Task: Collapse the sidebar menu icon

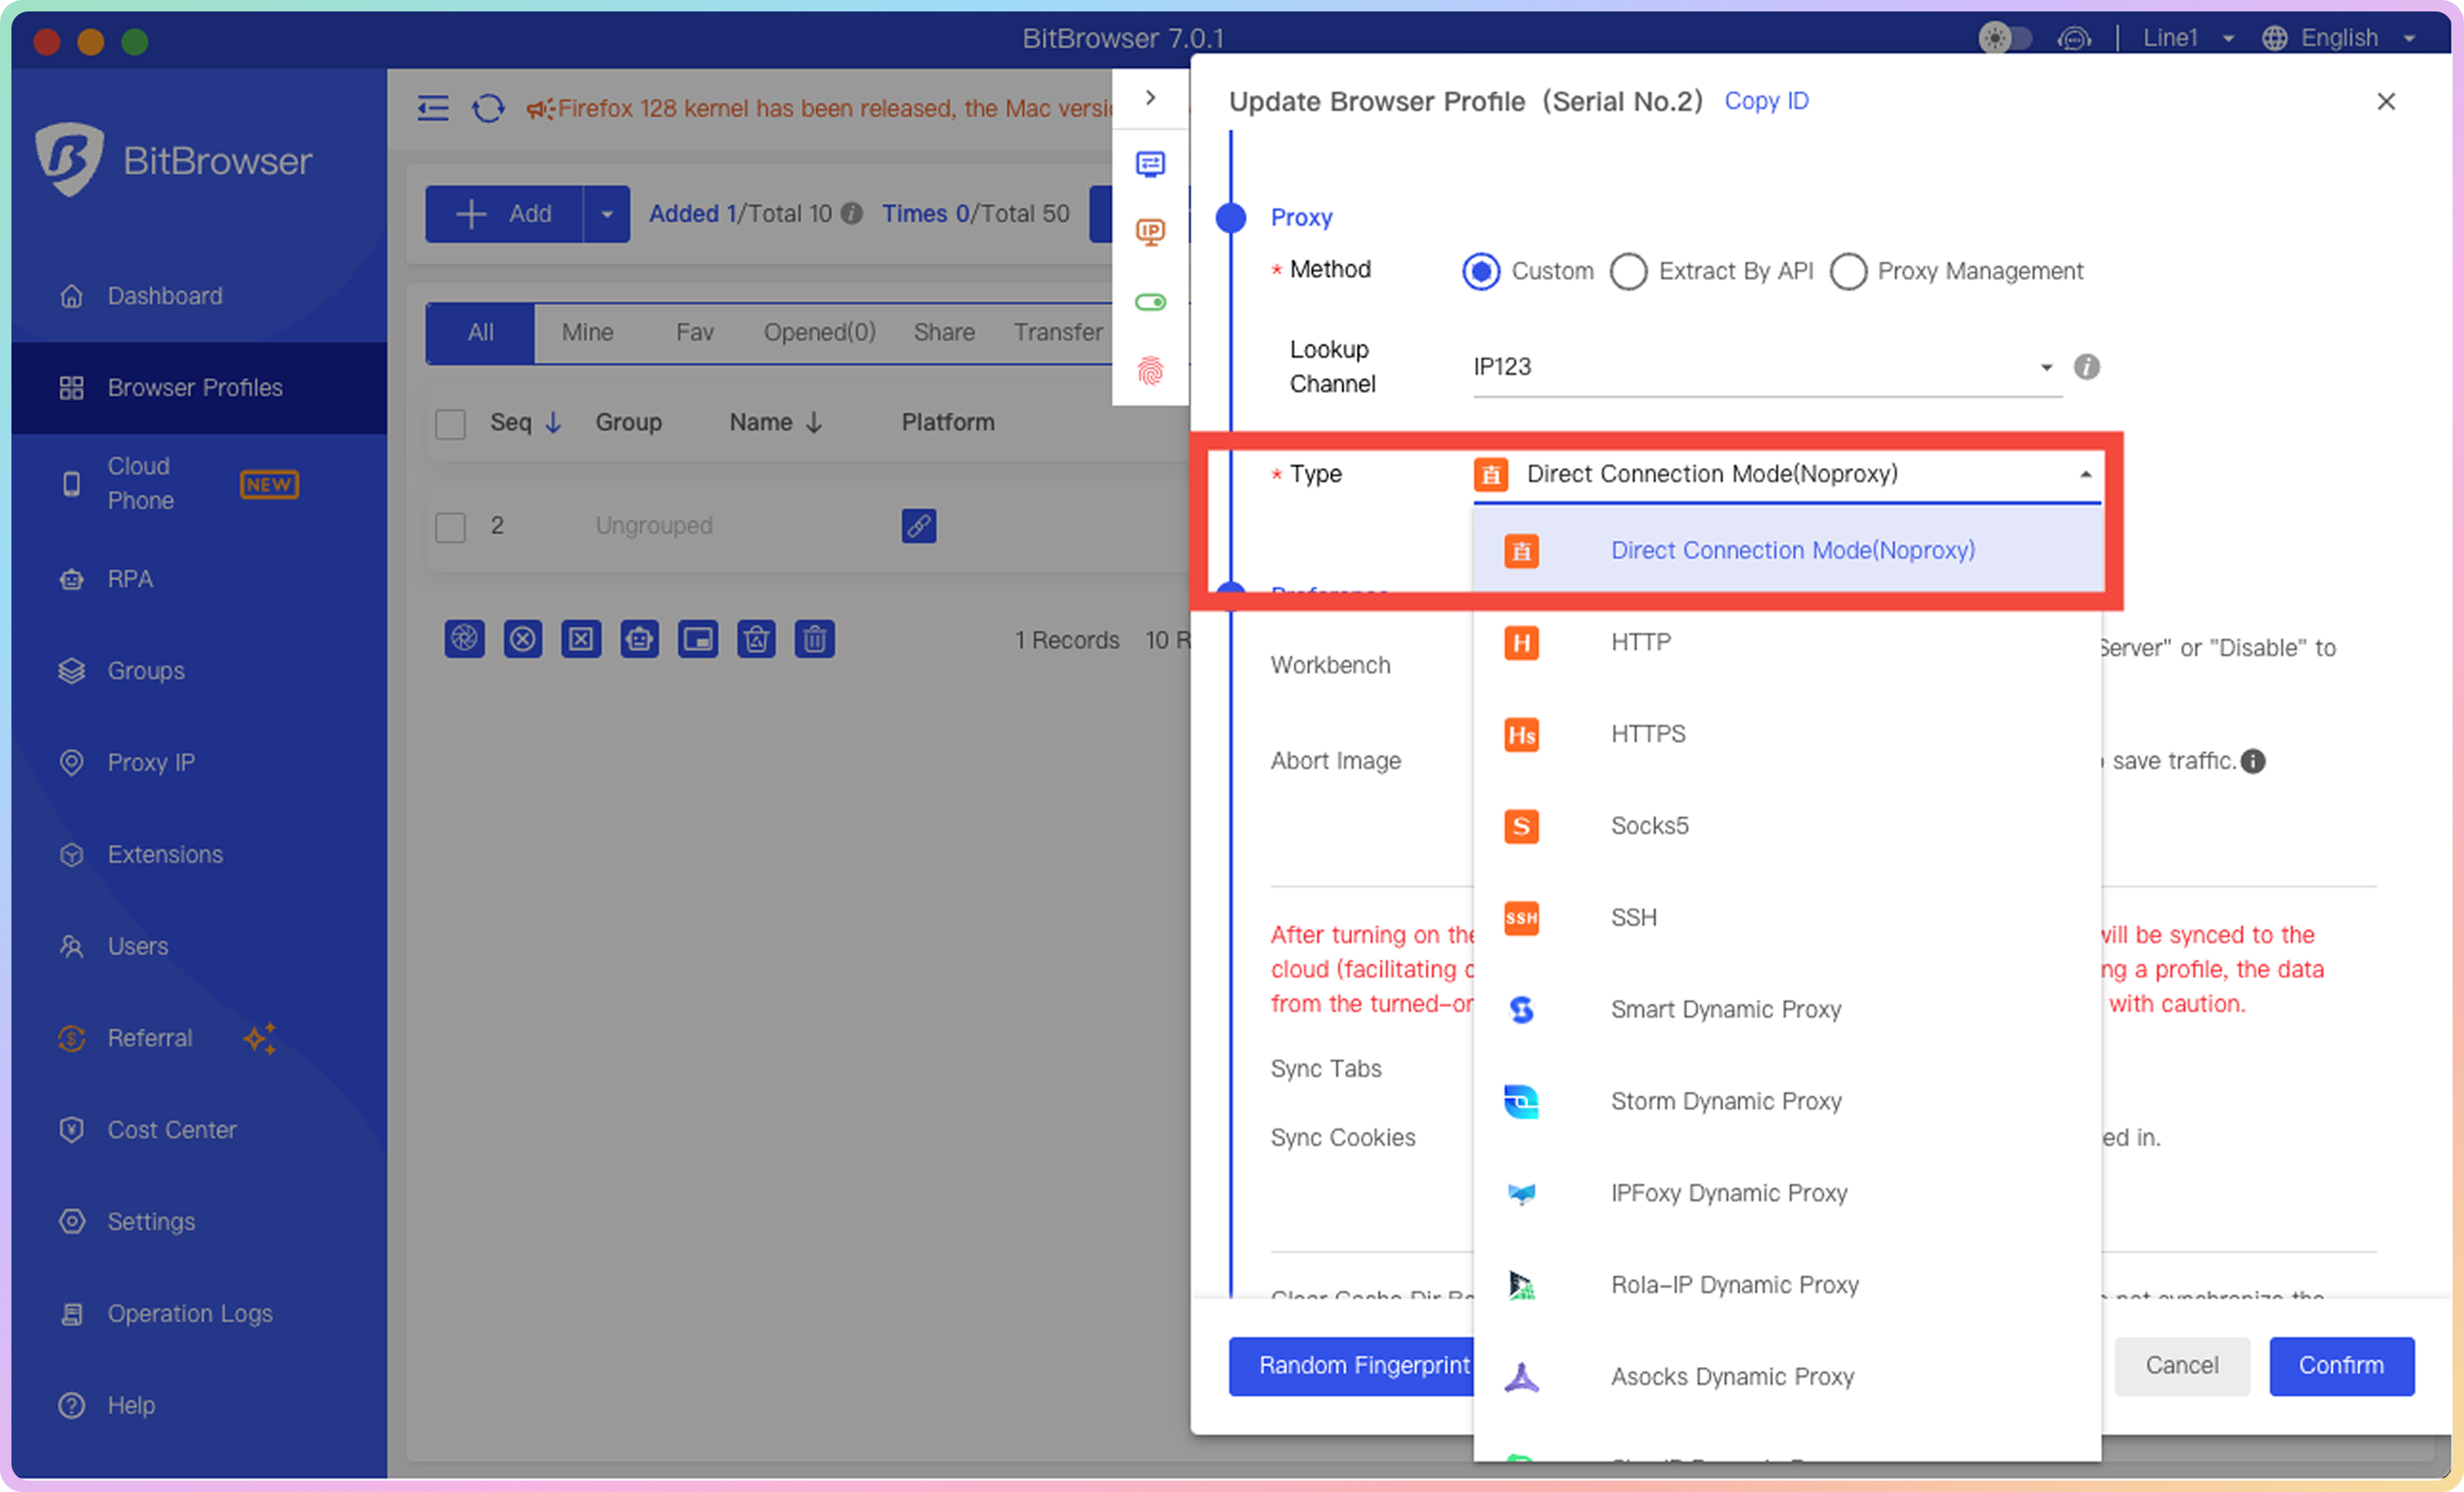Action: pyautogui.click(x=432, y=108)
